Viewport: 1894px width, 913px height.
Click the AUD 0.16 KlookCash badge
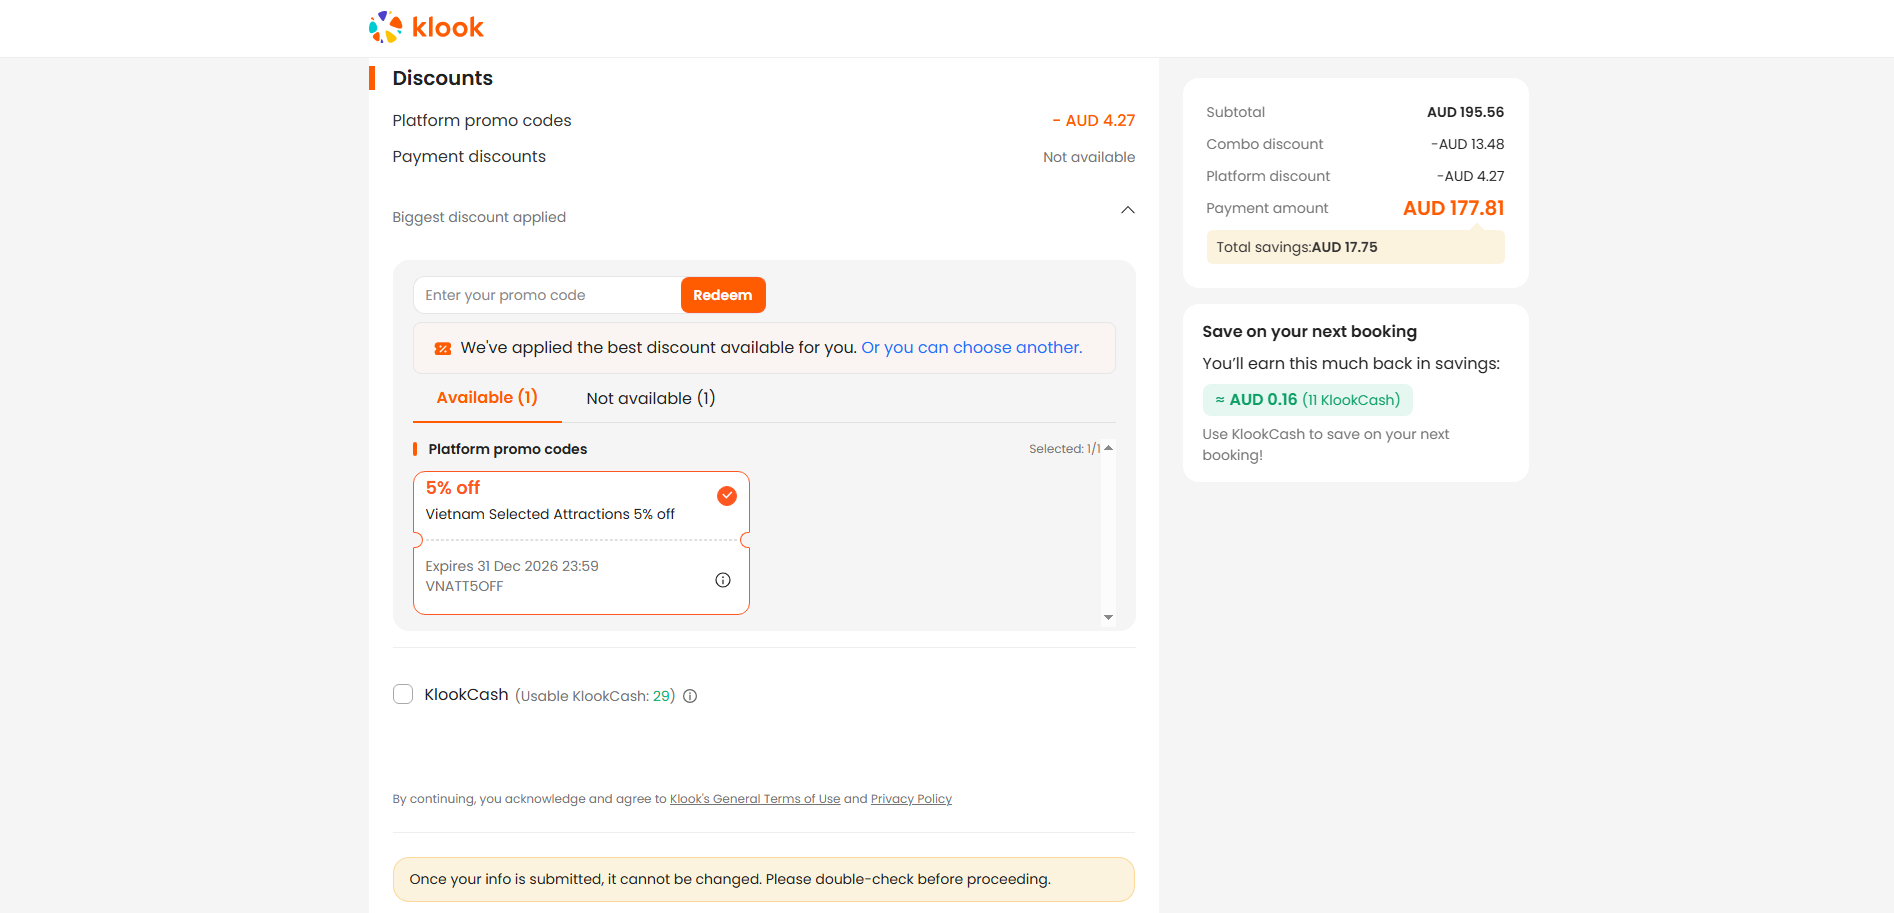(x=1307, y=400)
